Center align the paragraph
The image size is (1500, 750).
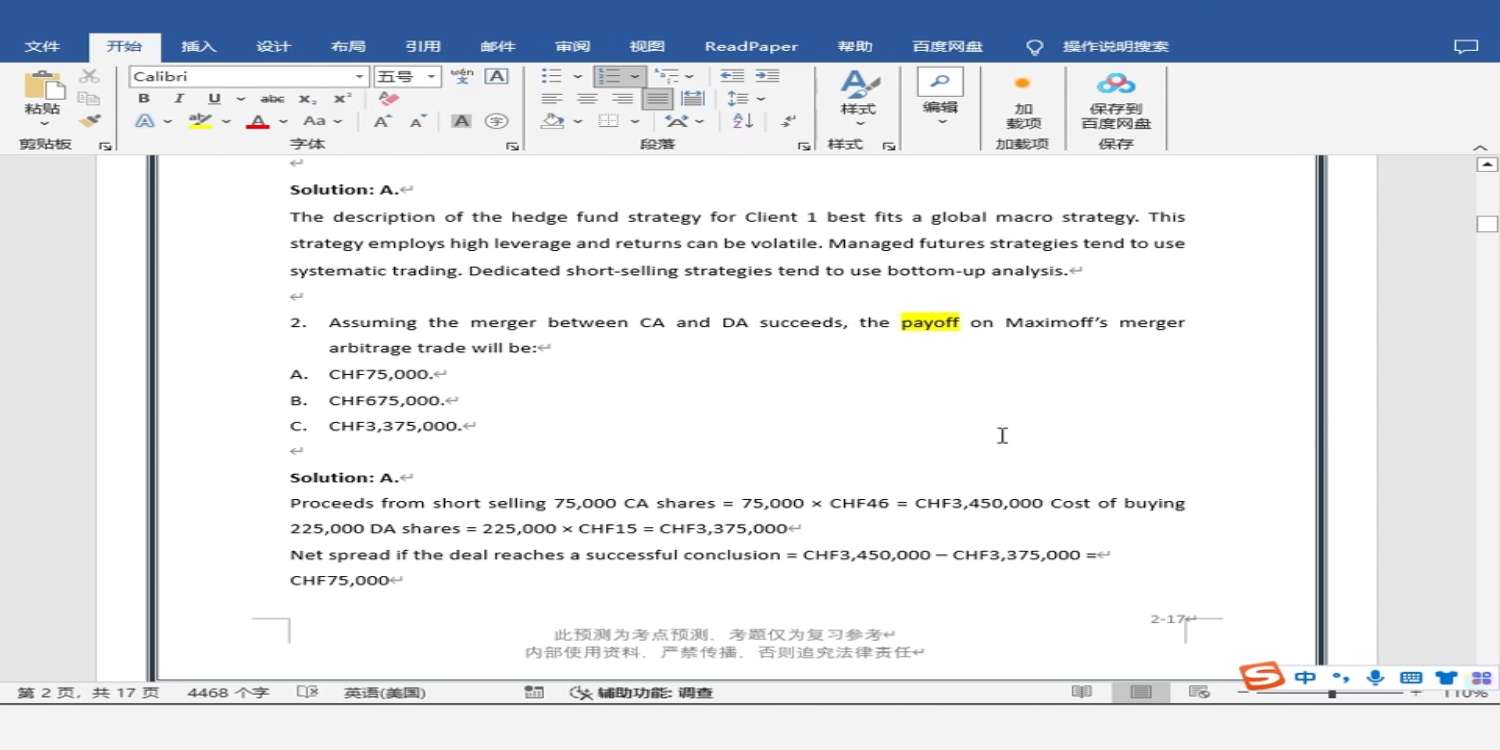coord(587,99)
